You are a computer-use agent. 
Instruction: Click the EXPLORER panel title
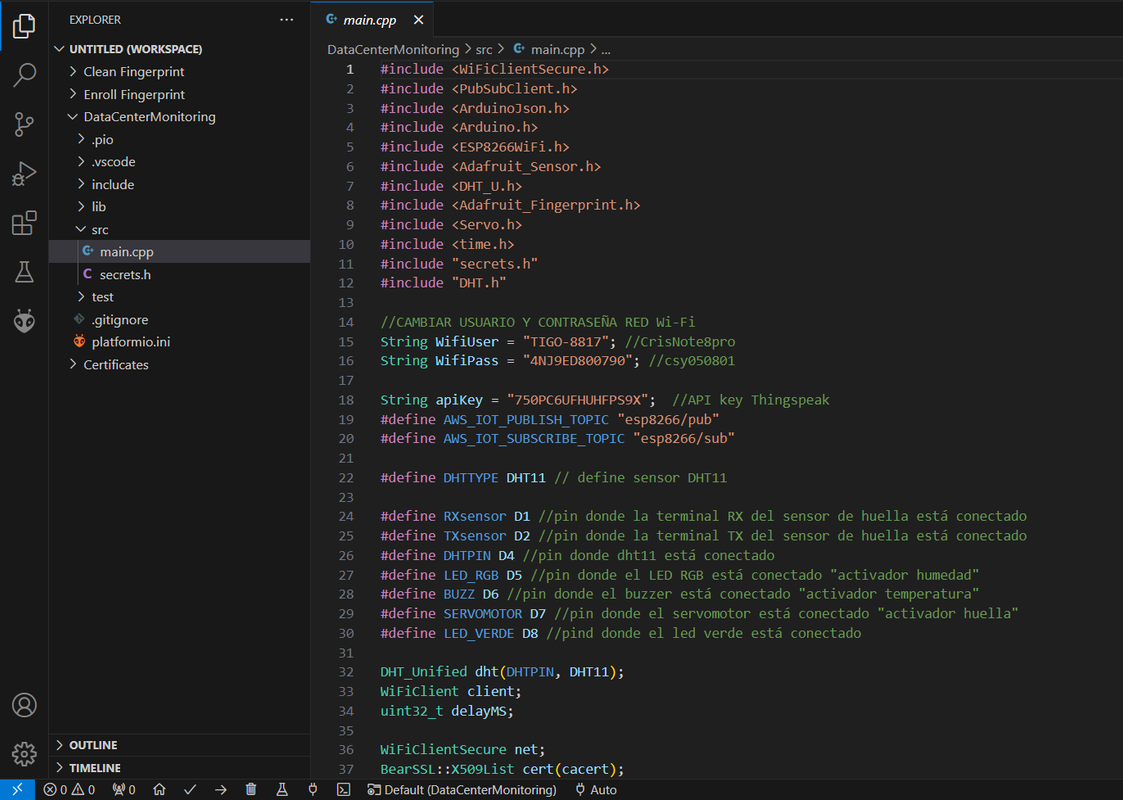pyautogui.click(x=95, y=20)
